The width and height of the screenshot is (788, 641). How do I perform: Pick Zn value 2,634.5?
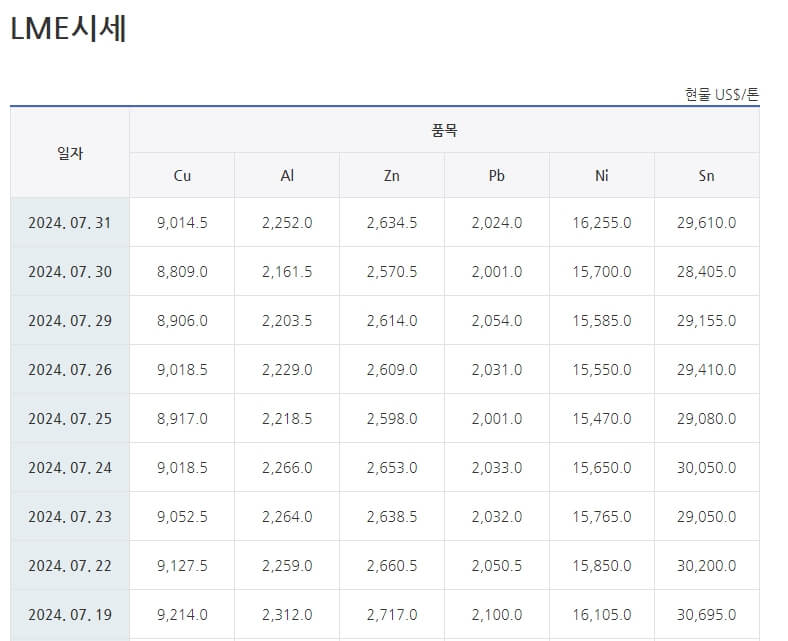click(391, 222)
